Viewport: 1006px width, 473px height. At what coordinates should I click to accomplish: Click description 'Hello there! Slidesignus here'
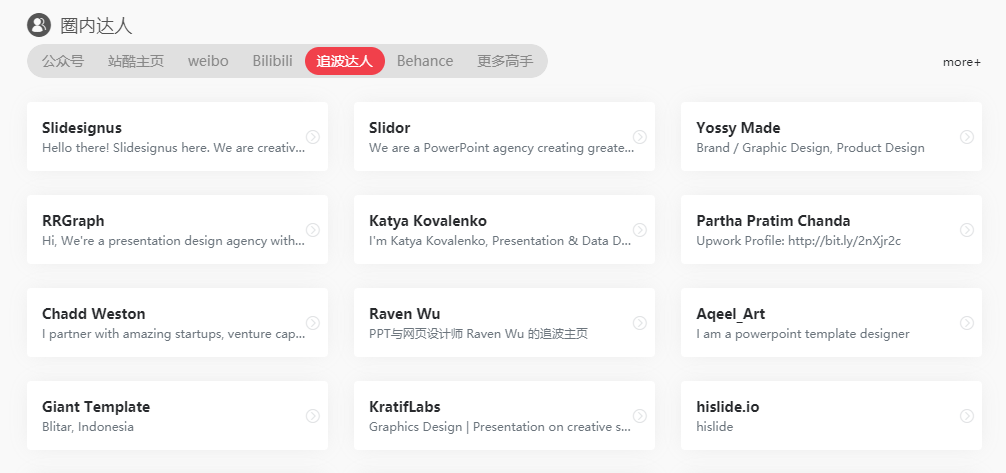[173, 148]
